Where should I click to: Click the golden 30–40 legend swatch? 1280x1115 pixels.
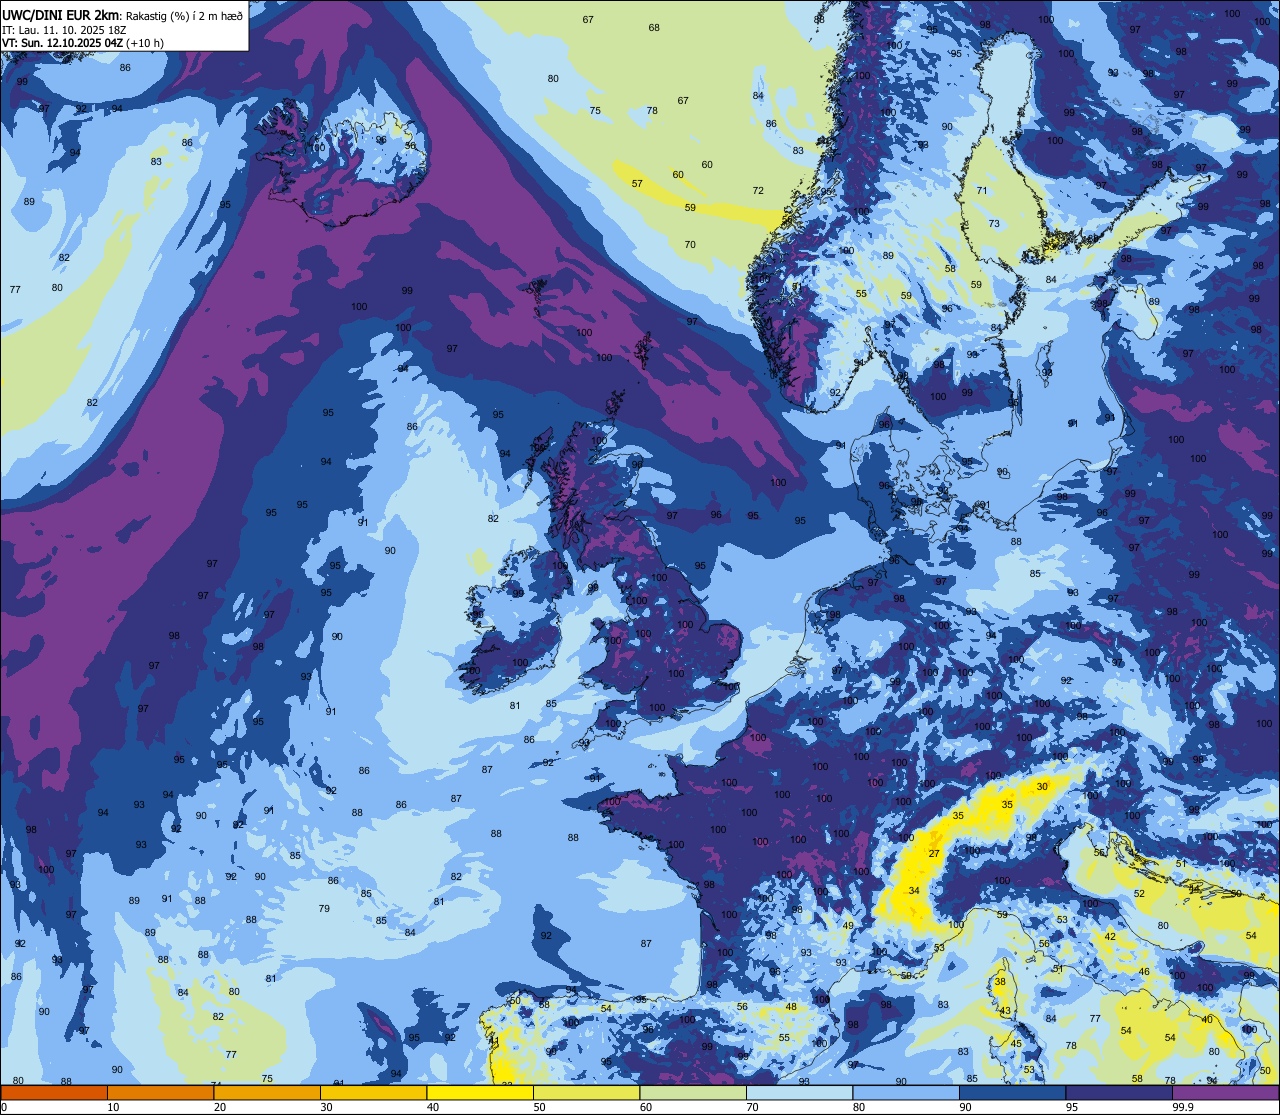point(373,1093)
